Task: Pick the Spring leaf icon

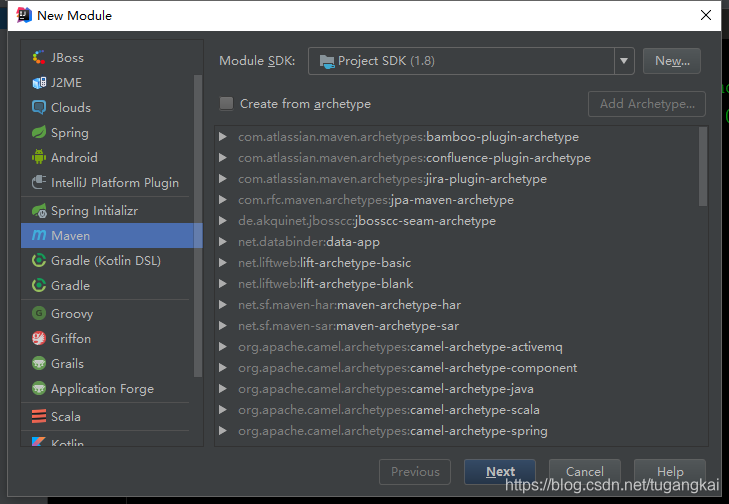Action: pyautogui.click(x=39, y=133)
